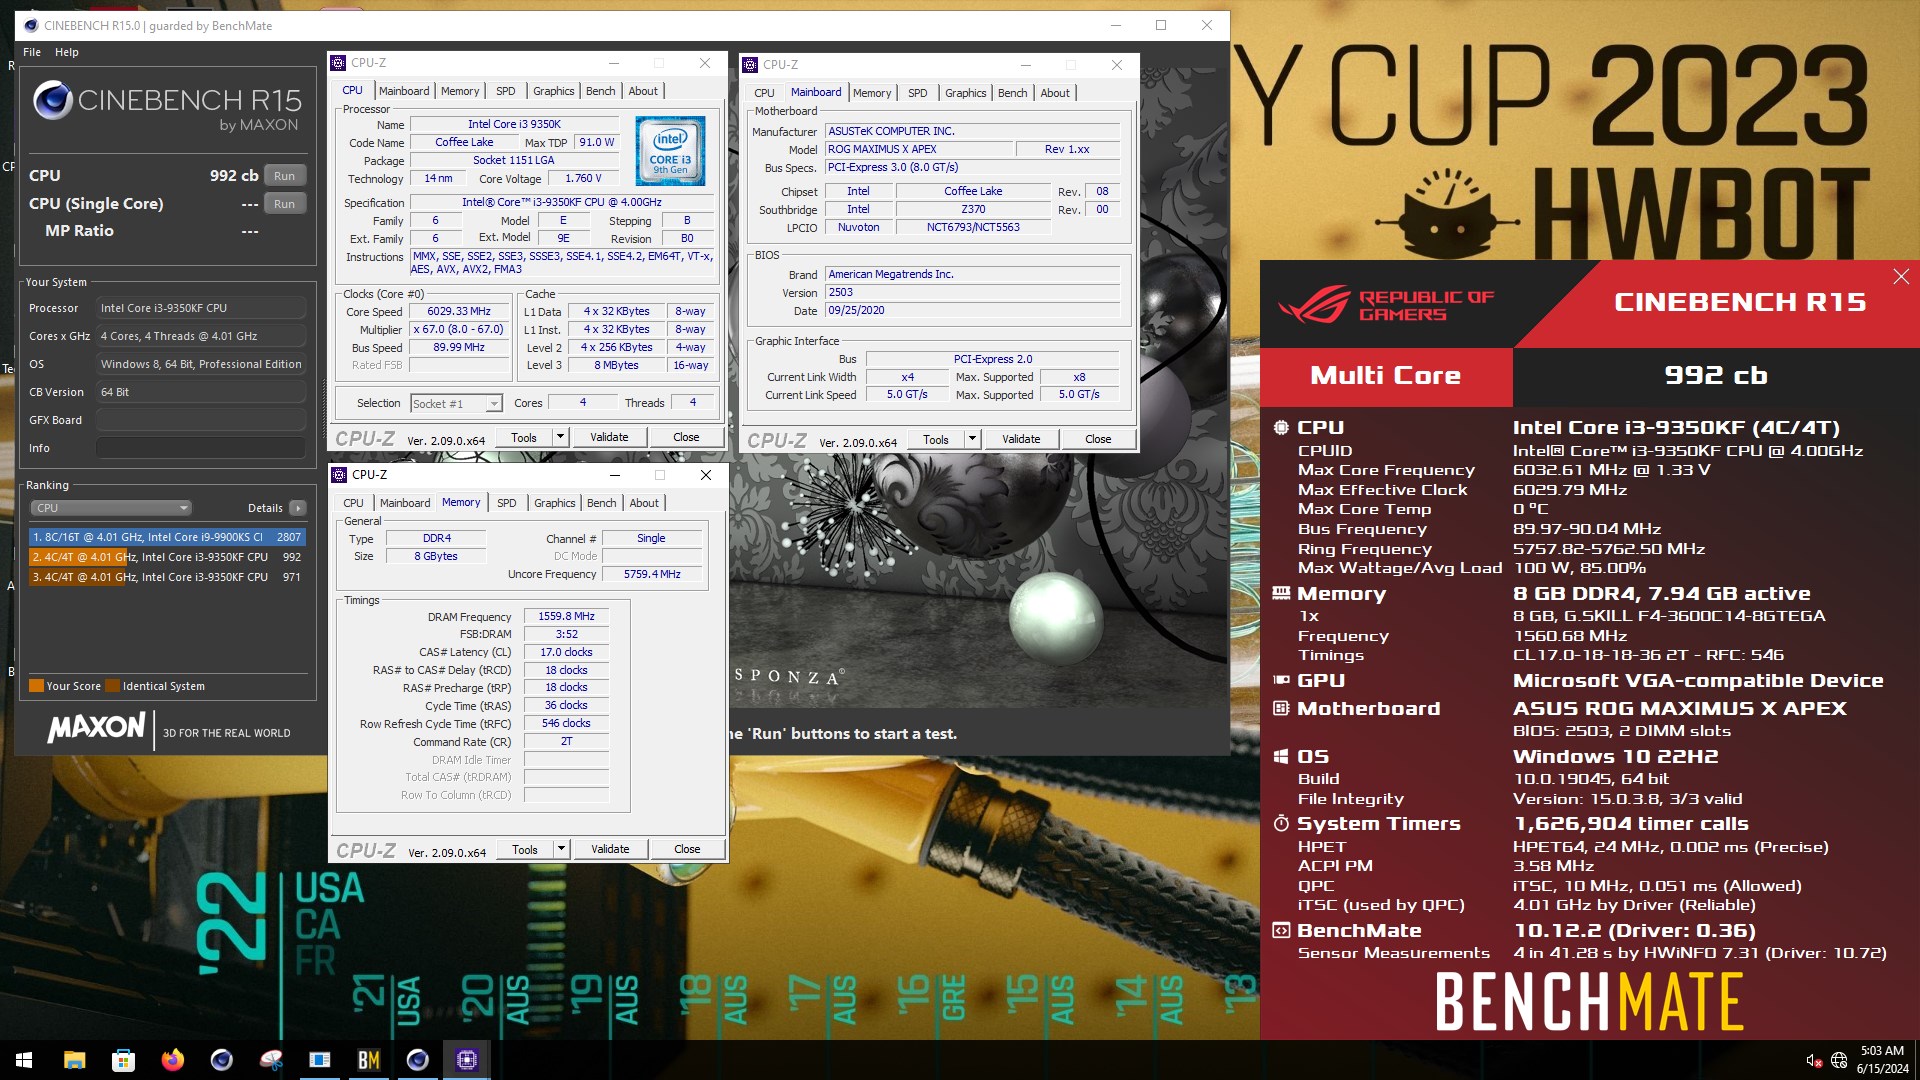Run the CPU Single Core test
Image resolution: width=1920 pixels, height=1080 pixels.
pos(285,204)
